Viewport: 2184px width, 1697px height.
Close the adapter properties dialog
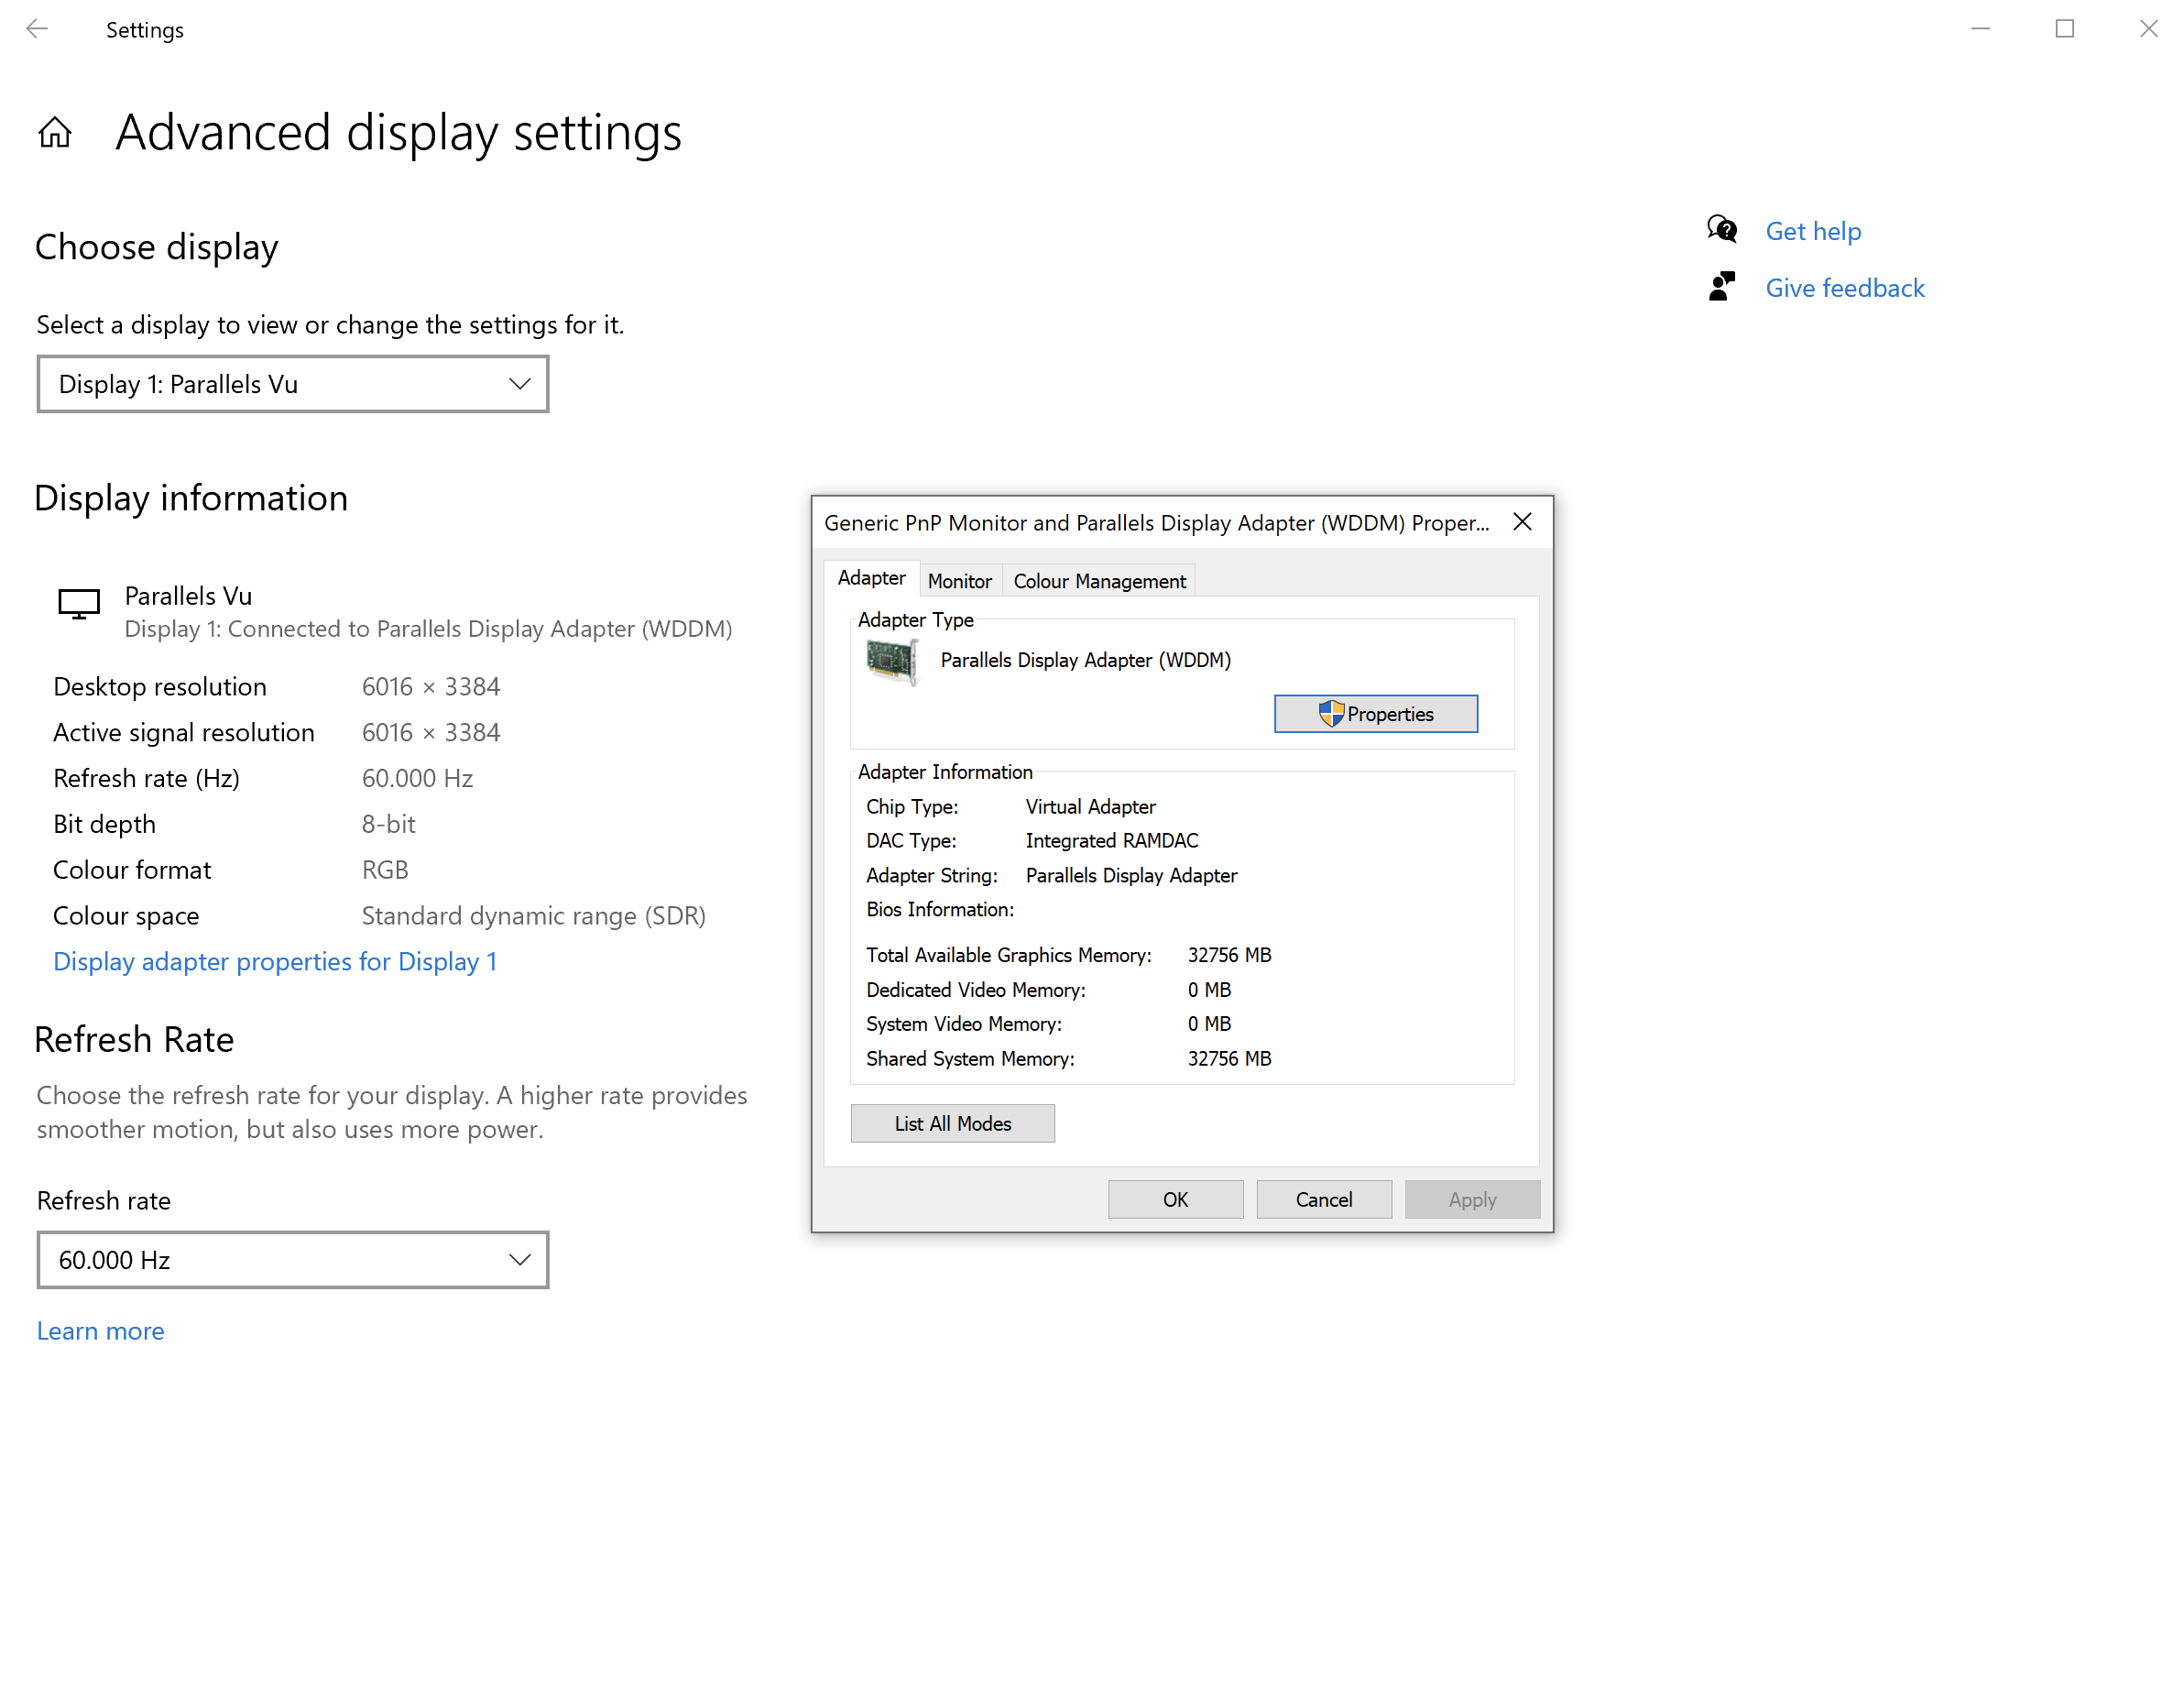coord(1522,522)
